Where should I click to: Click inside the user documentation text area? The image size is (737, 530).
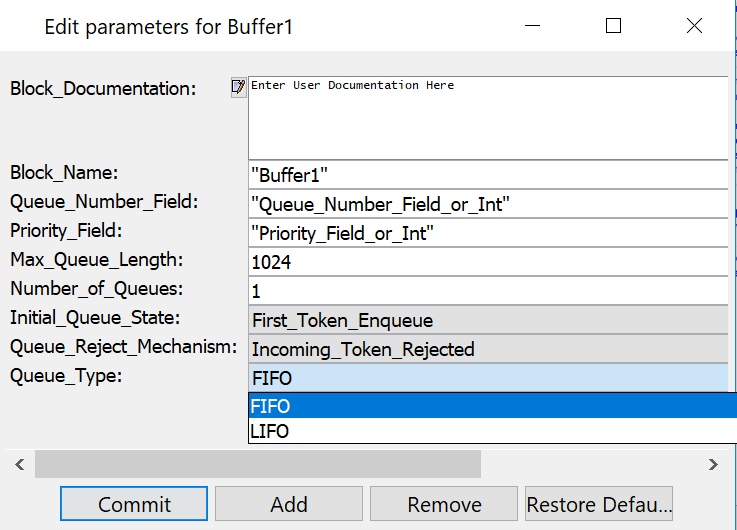(x=487, y=120)
